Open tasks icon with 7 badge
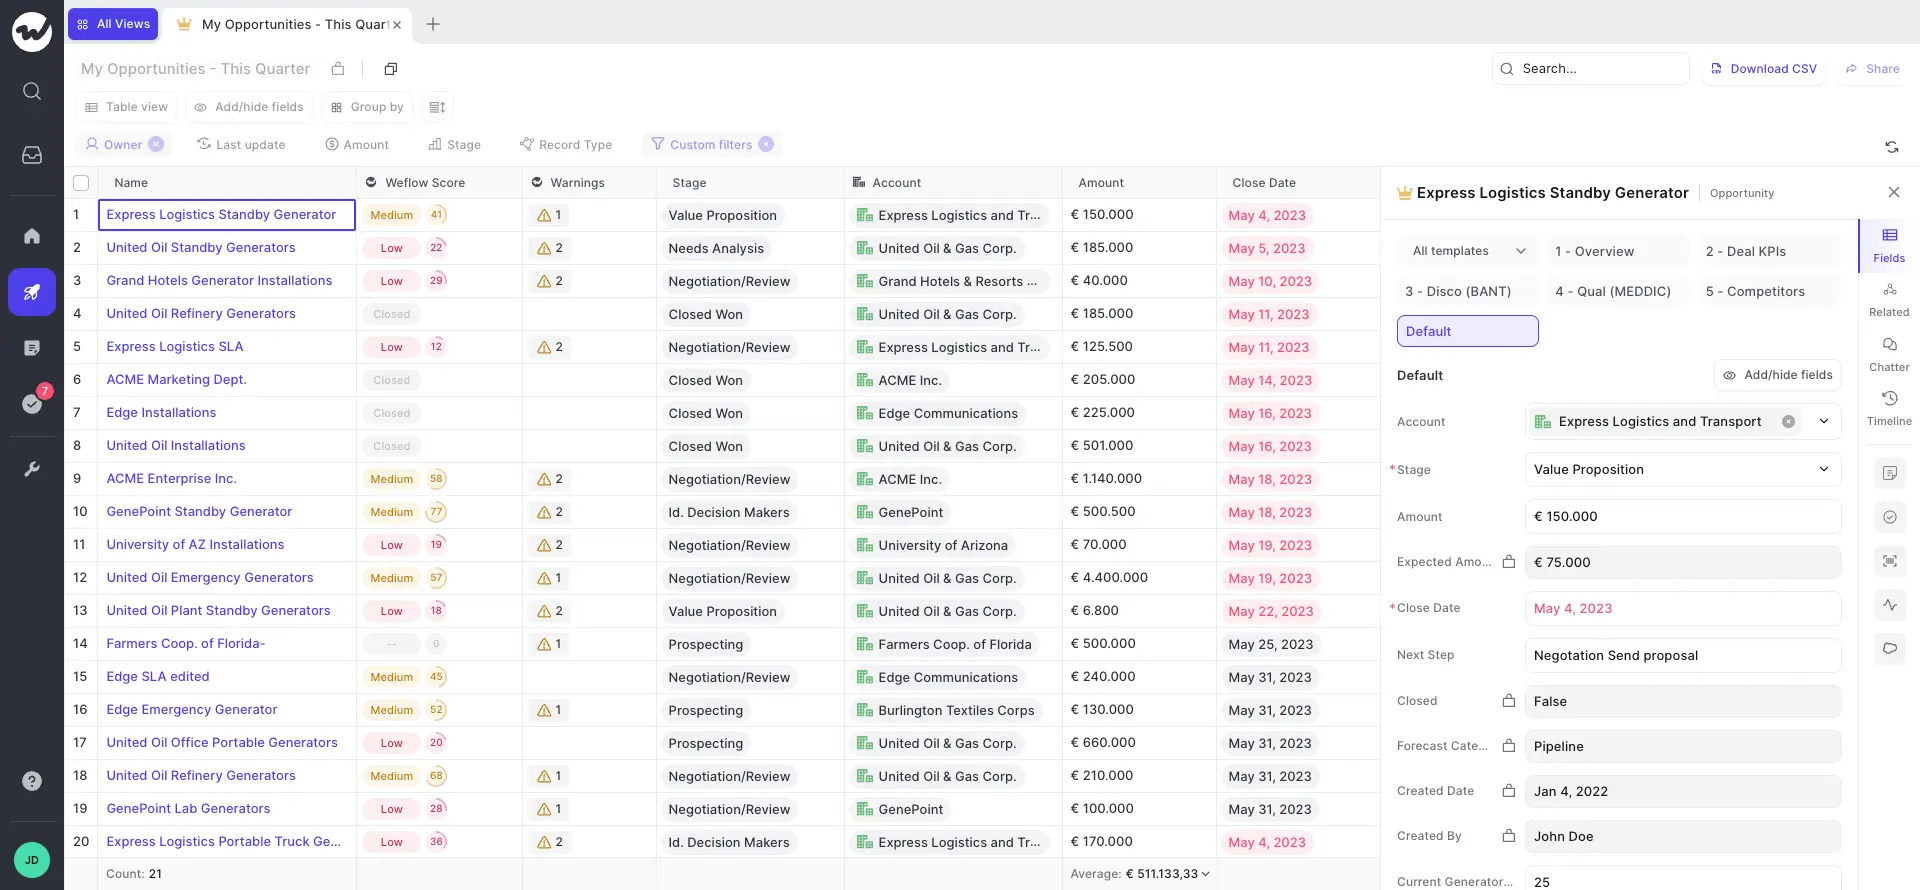The image size is (1920, 890). pyautogui.click(x=32, y=404)
